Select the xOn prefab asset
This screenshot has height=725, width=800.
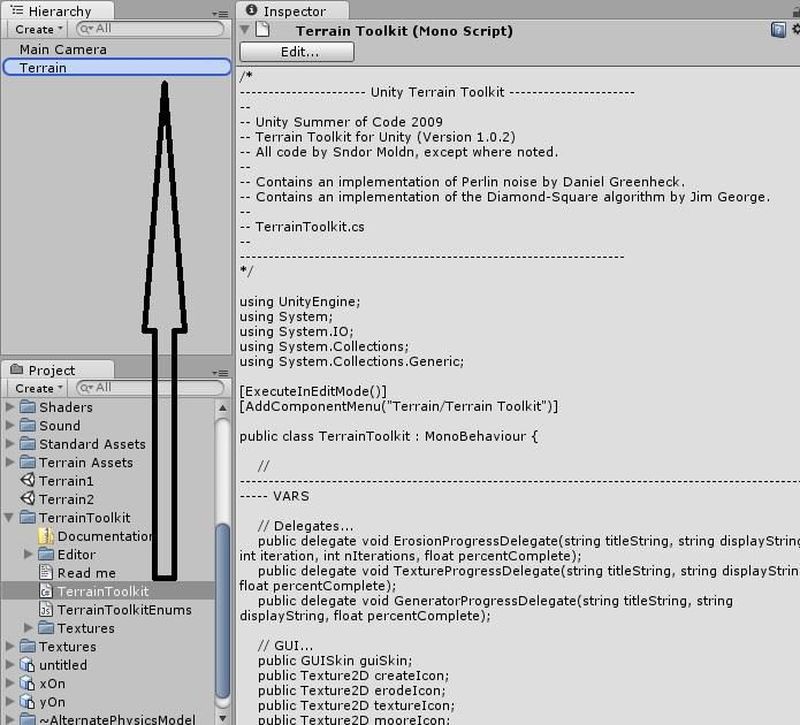52,683
